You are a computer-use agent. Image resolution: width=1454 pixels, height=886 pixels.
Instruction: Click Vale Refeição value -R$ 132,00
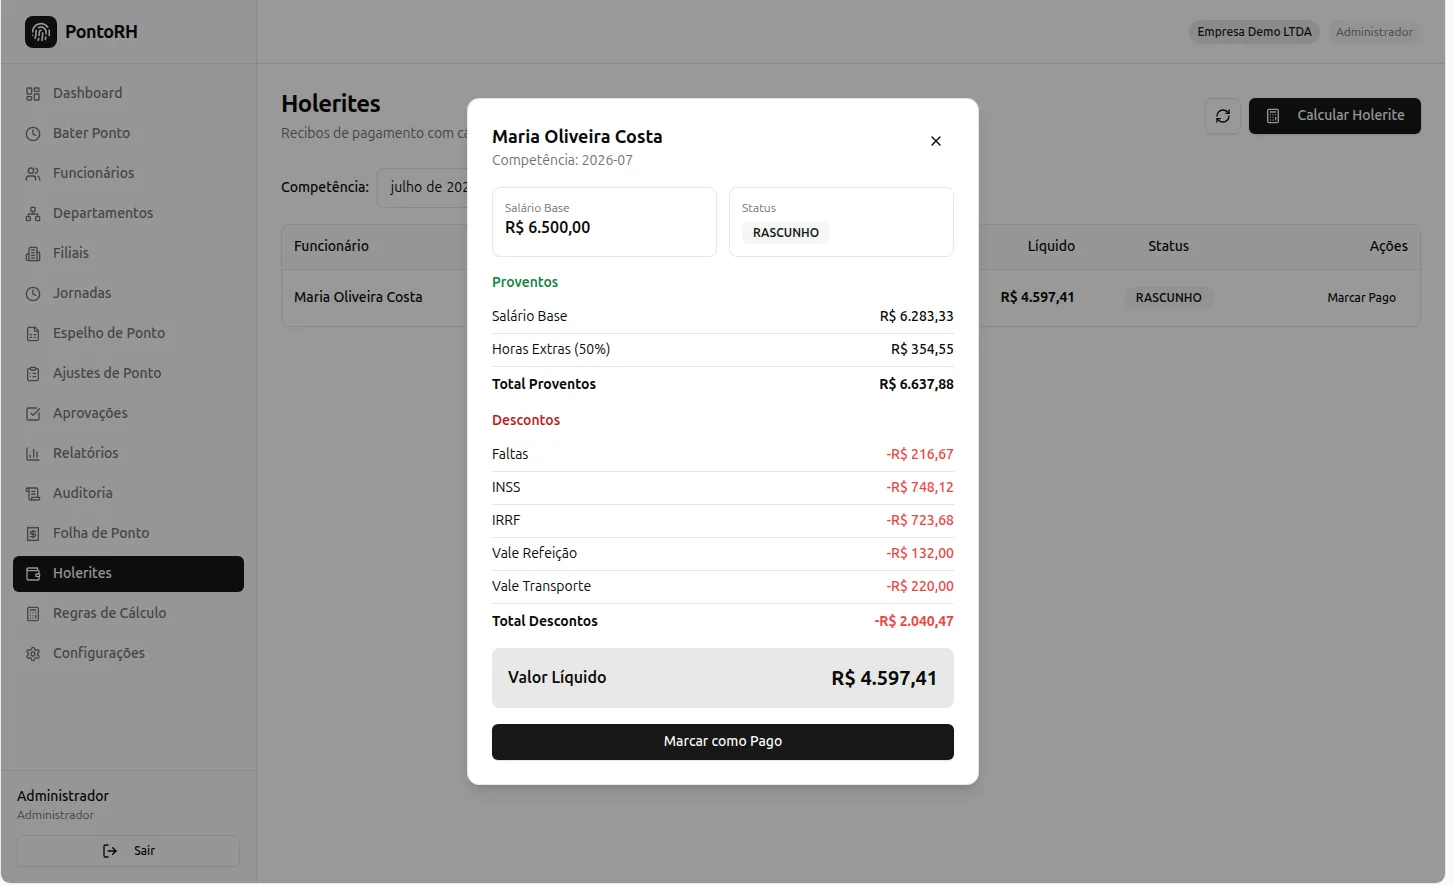[x=920, y=553]
